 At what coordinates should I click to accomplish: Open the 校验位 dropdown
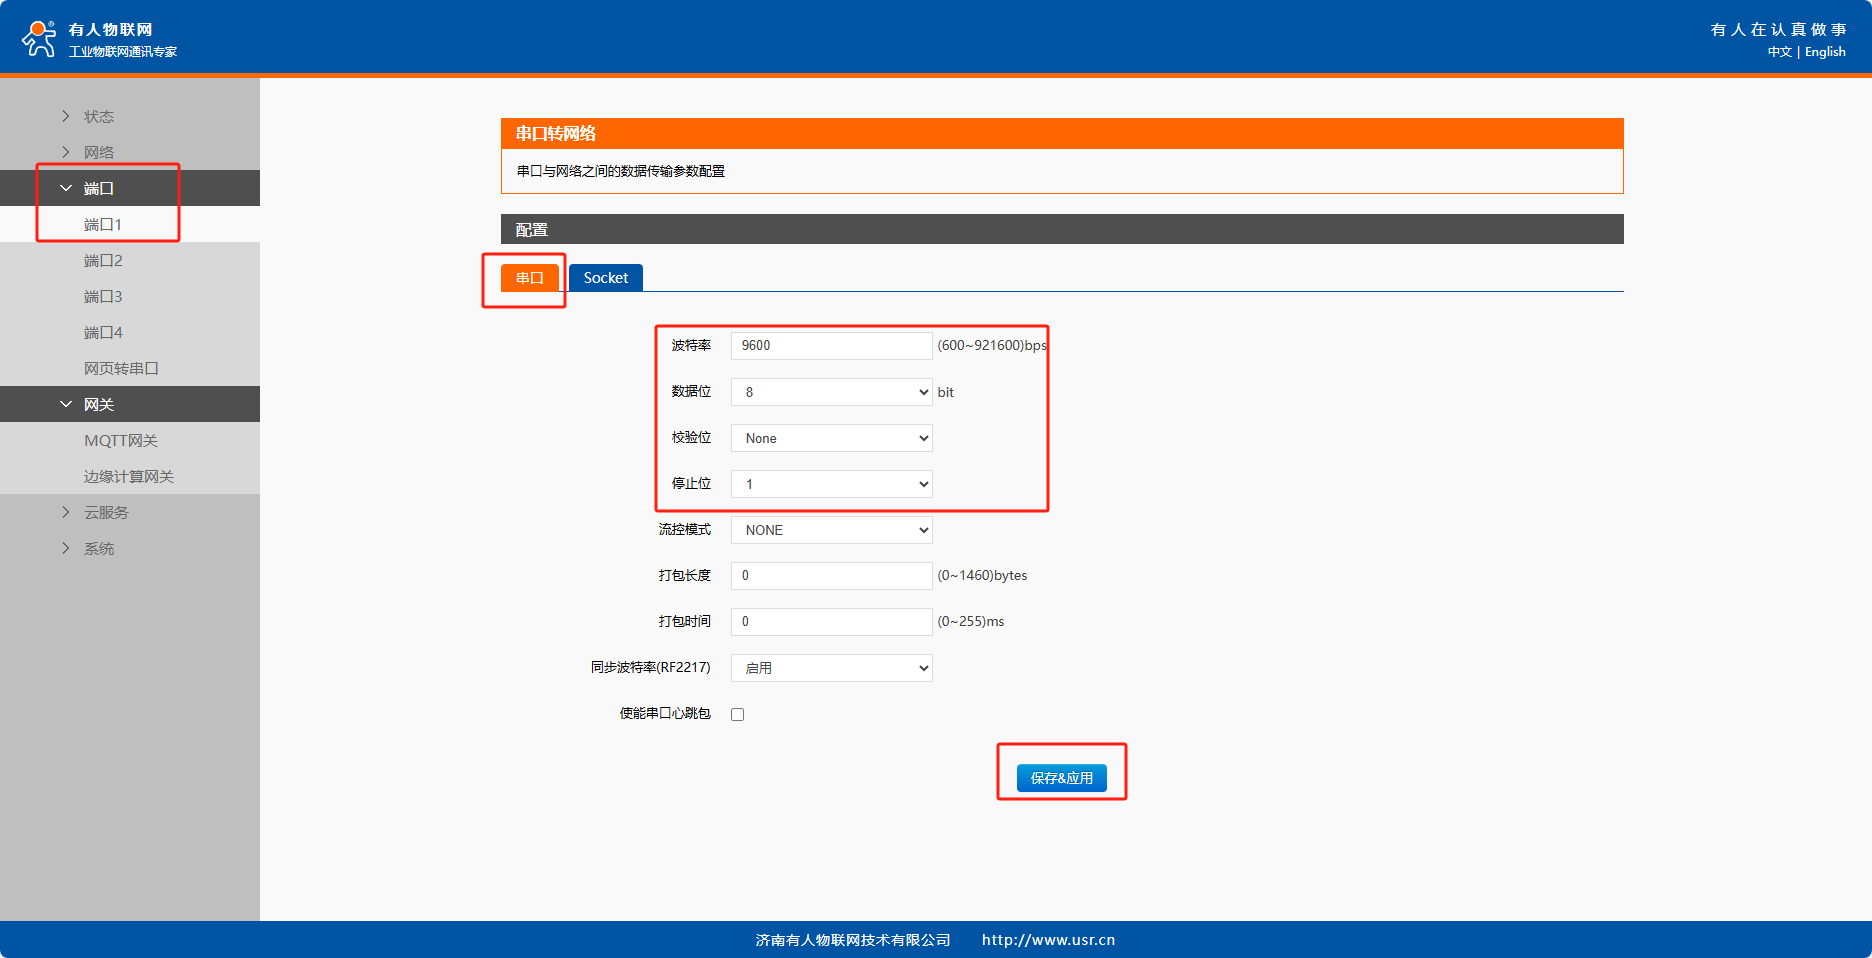tap(831, 438)
